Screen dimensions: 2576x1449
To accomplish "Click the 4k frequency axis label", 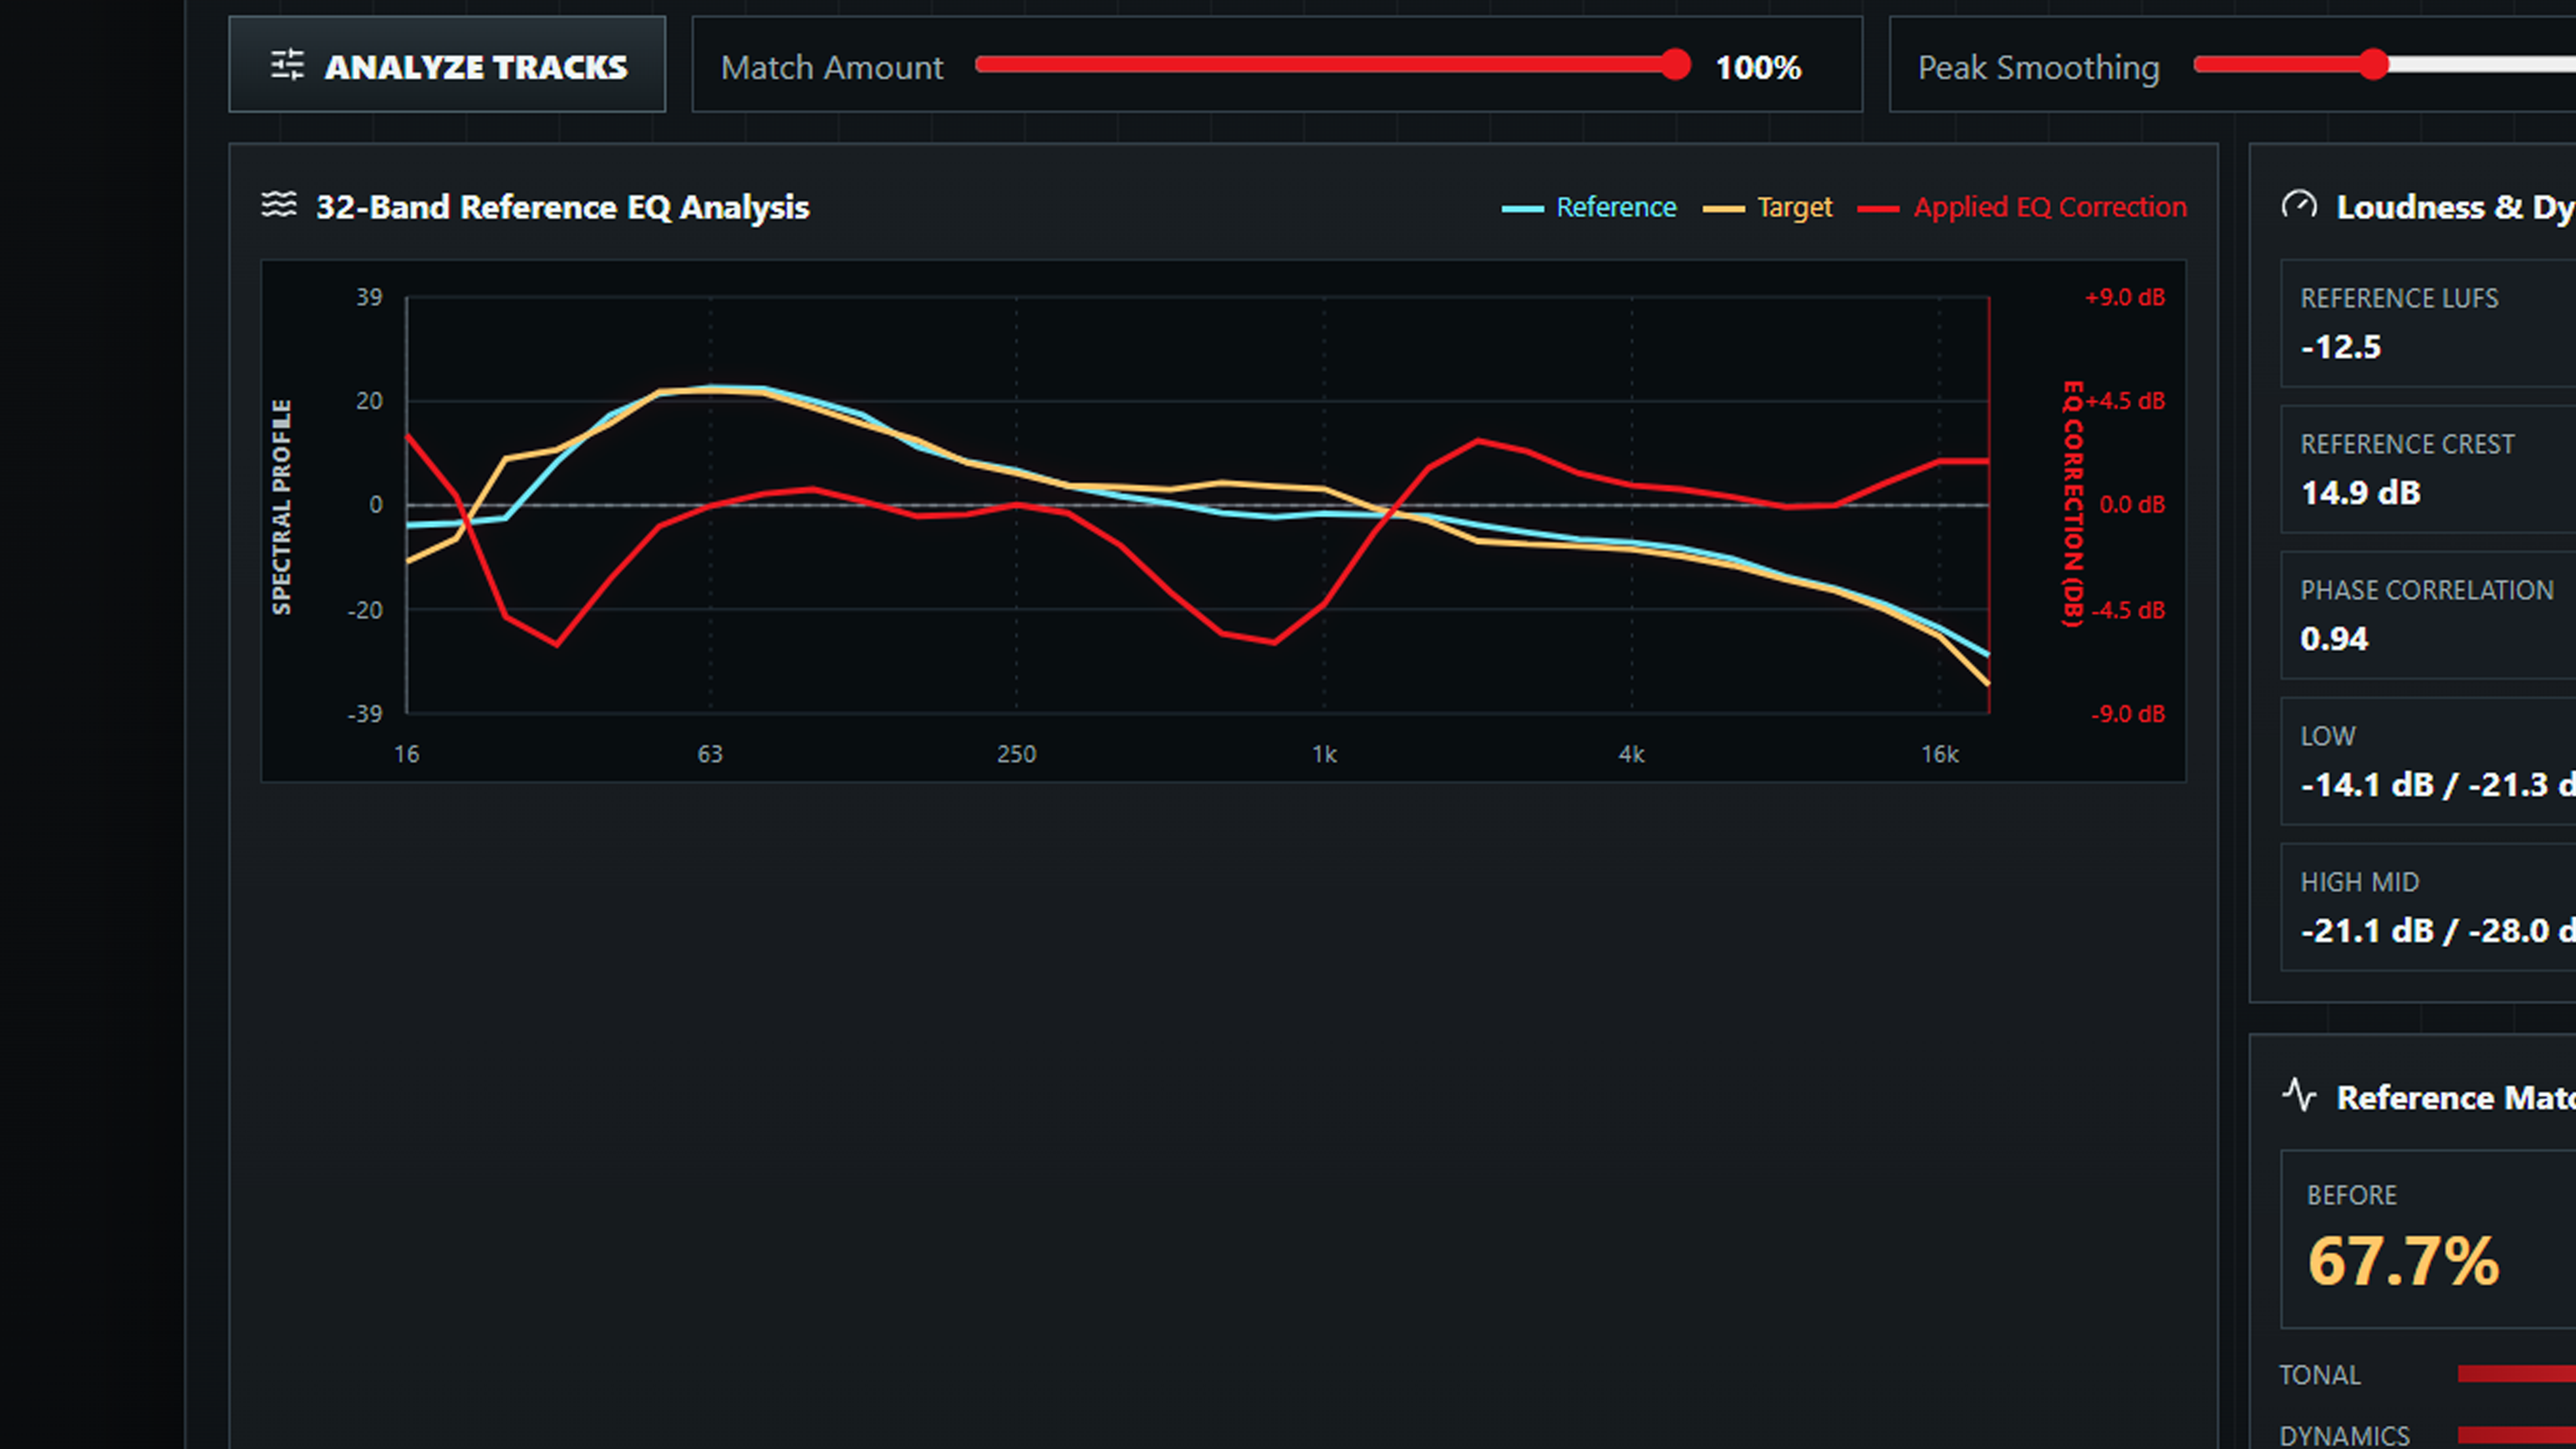I will pyautogui.click(x=1631, y=754).
